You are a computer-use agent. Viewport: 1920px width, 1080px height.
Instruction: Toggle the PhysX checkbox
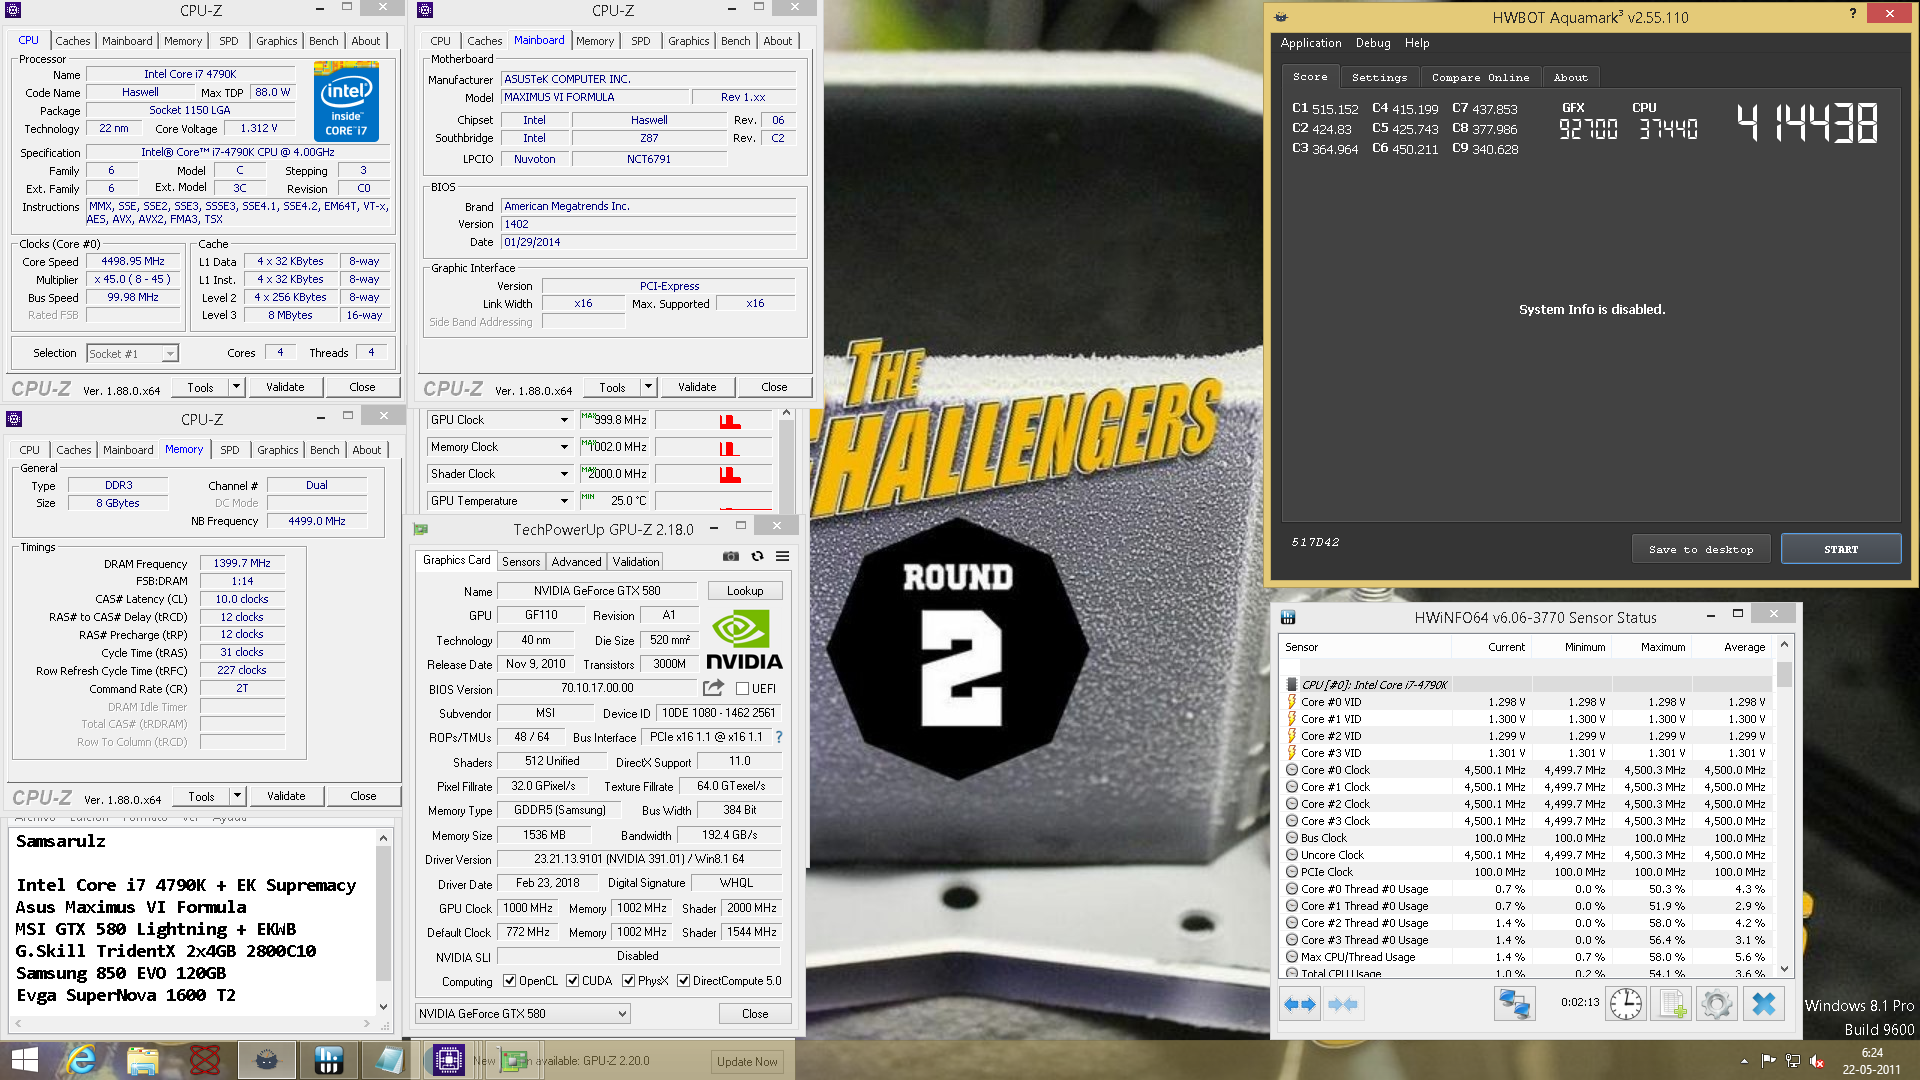[628, 981]
